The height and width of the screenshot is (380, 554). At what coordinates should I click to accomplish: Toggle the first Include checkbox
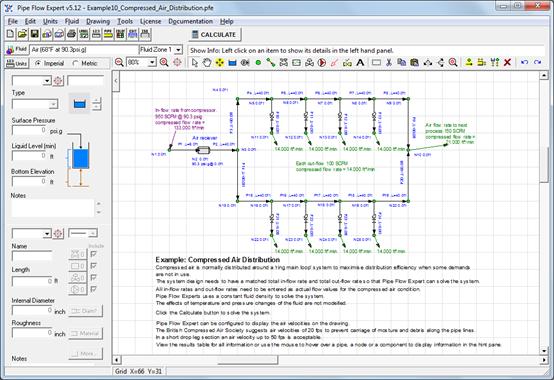[x=93, y=254]
